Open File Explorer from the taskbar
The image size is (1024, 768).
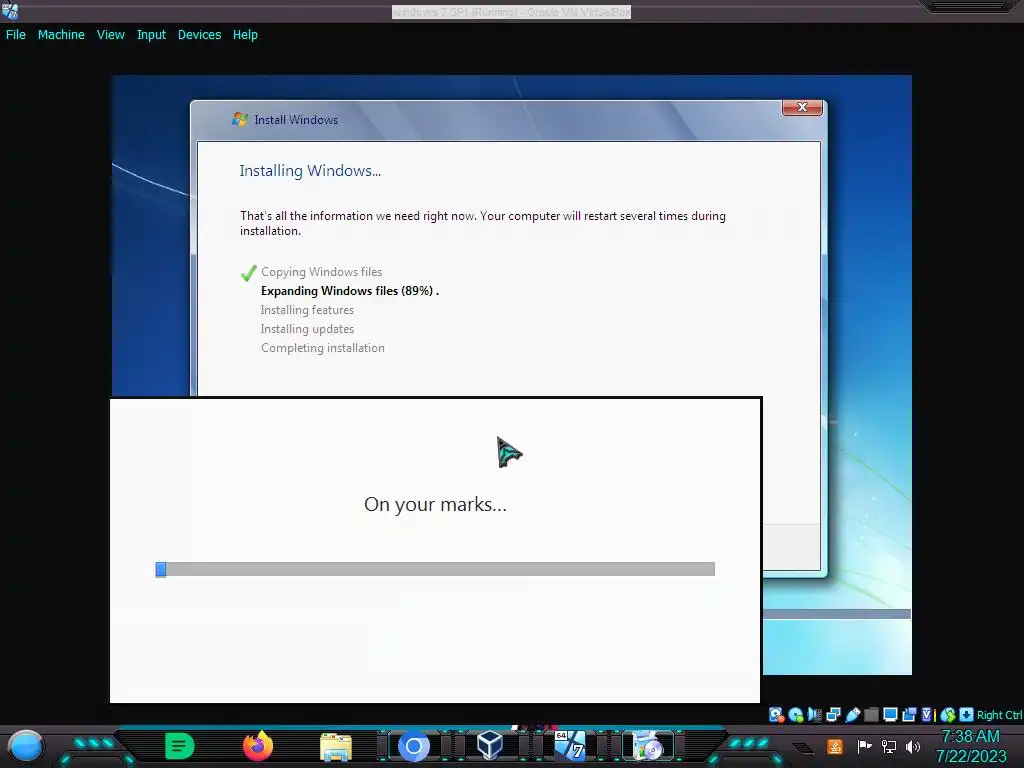click(336, 746)
